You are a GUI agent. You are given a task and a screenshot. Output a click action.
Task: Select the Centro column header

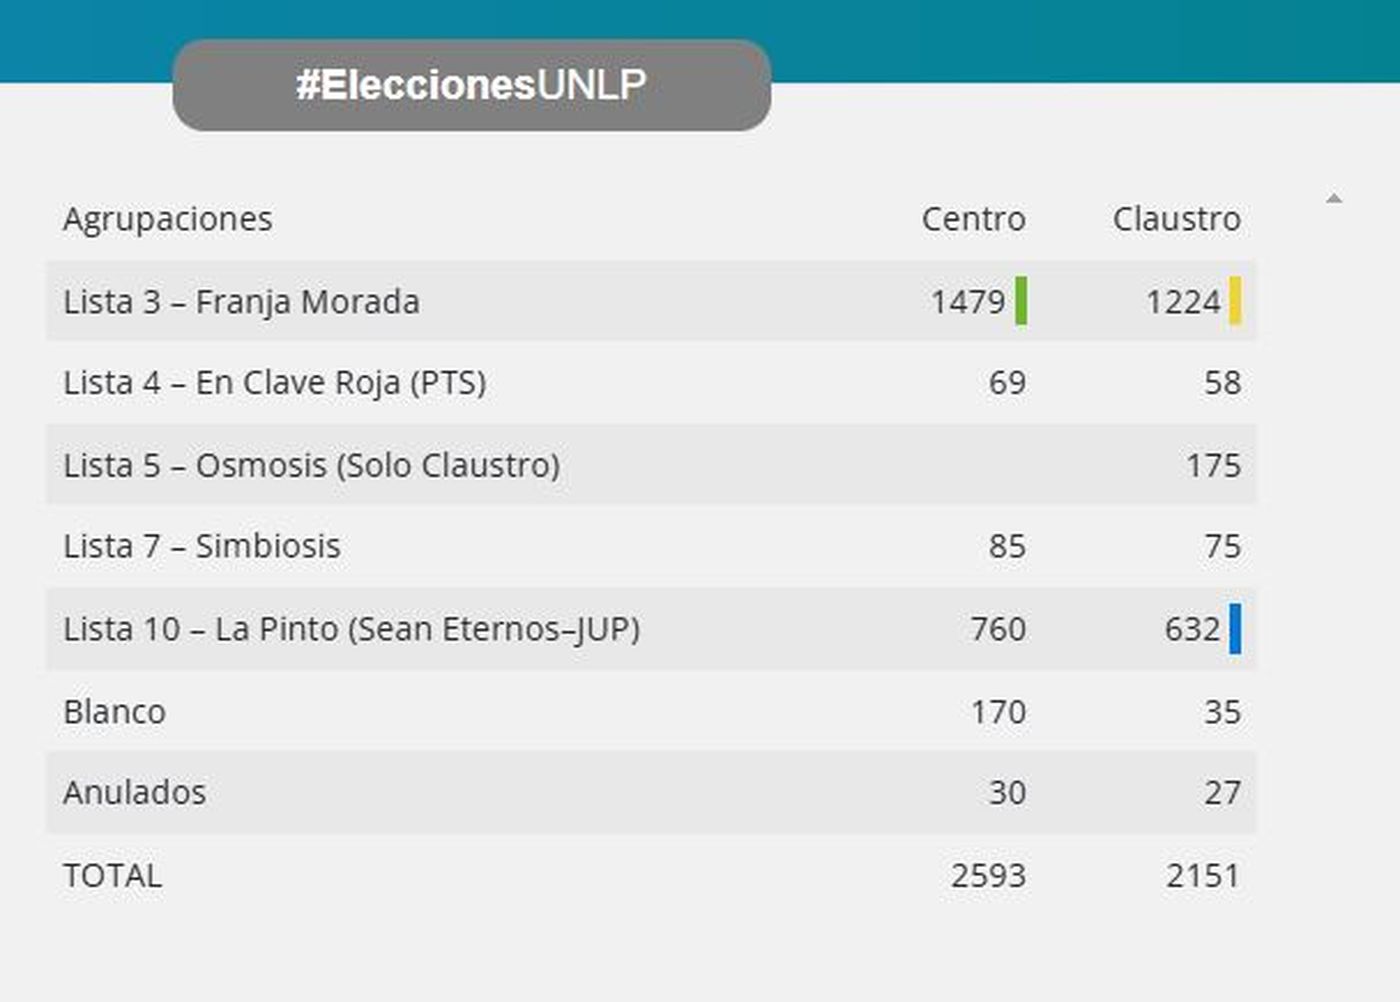pos(973,219)
